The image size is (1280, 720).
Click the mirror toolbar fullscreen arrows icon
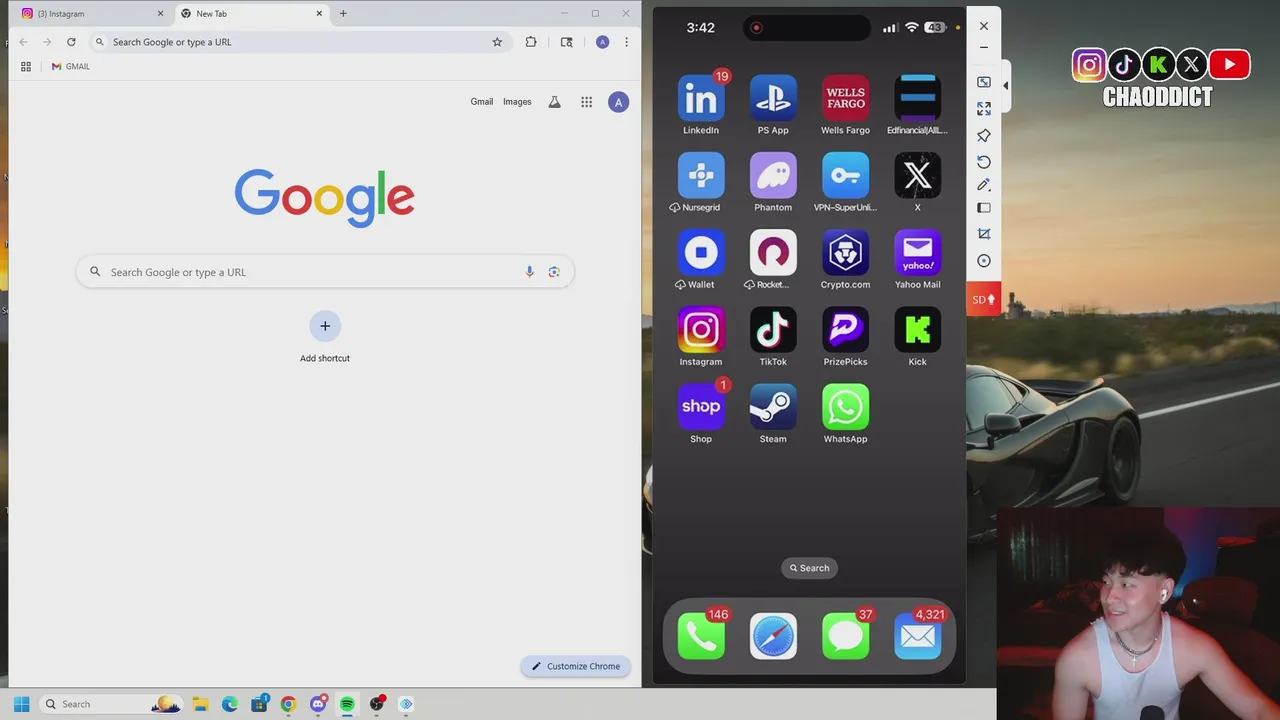(x=984, y=108)
